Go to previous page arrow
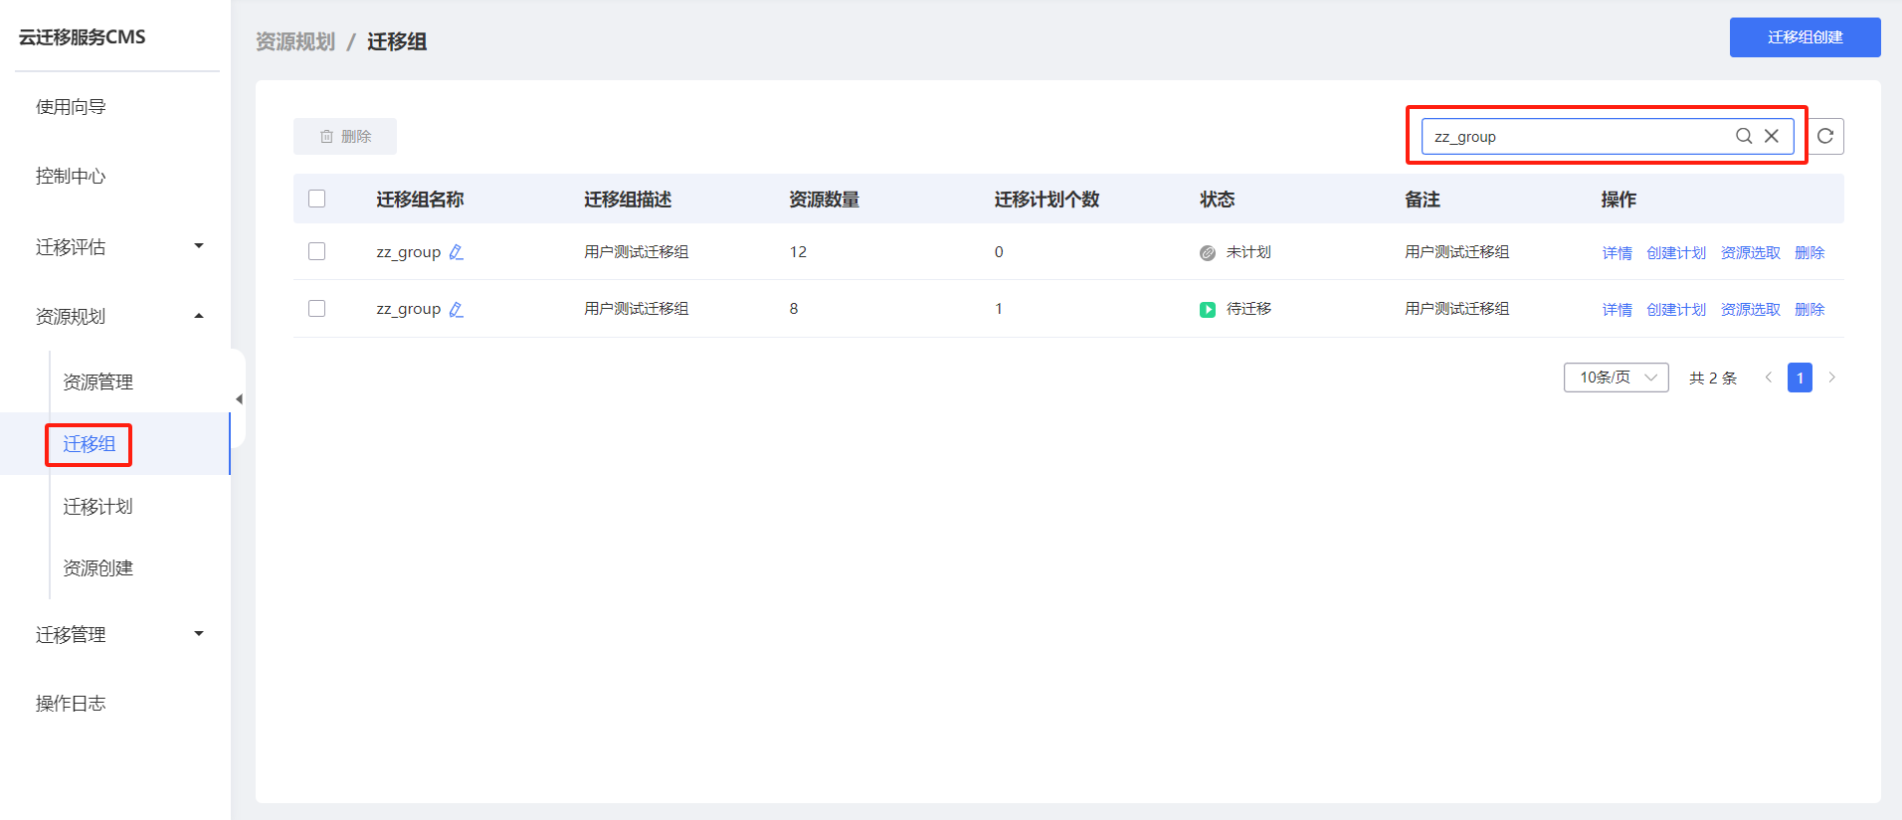The width and height of the screenshot is (1902, 820). click(1768, 377)
